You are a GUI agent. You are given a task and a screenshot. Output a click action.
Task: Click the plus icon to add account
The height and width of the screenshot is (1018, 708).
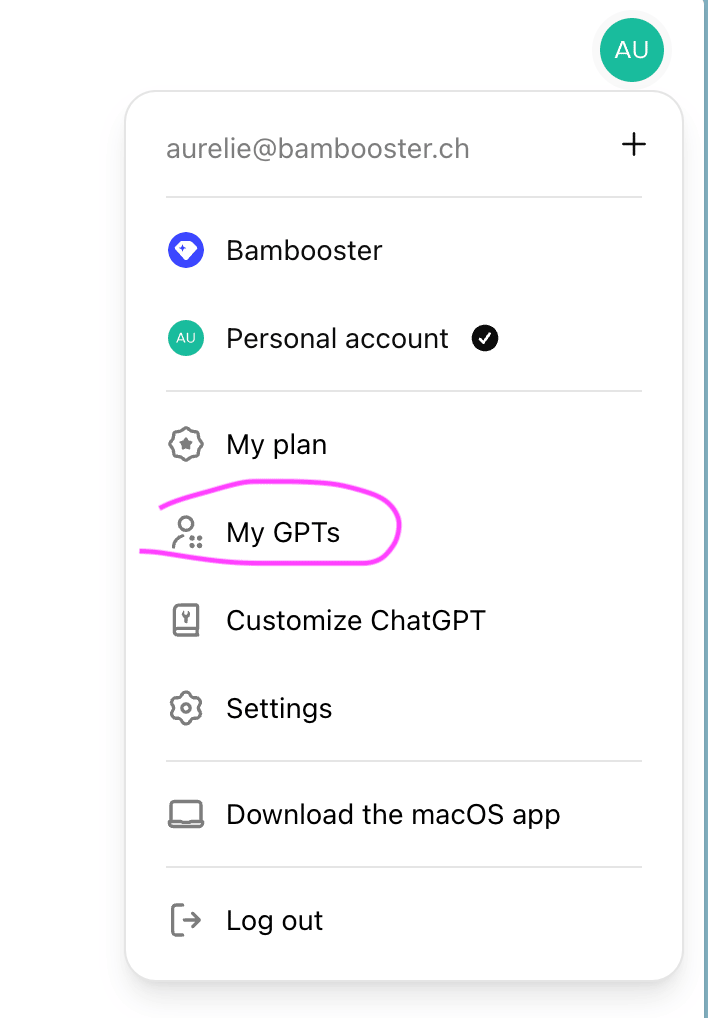[x=633, y=144]
